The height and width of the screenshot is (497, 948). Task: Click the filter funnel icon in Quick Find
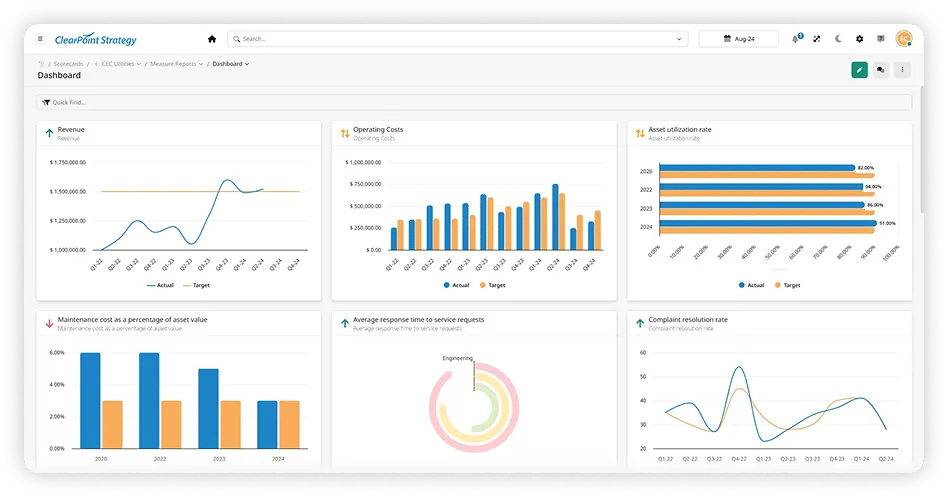[46, 102]
